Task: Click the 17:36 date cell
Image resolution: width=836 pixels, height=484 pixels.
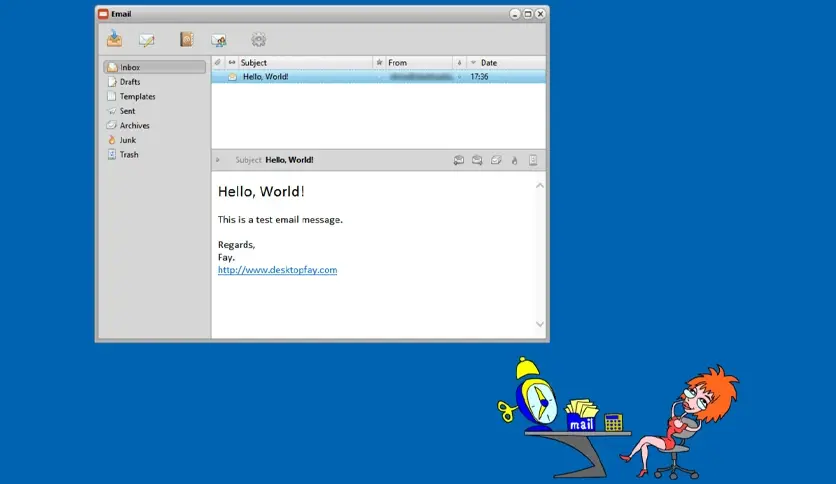Action: coord(479,77)
